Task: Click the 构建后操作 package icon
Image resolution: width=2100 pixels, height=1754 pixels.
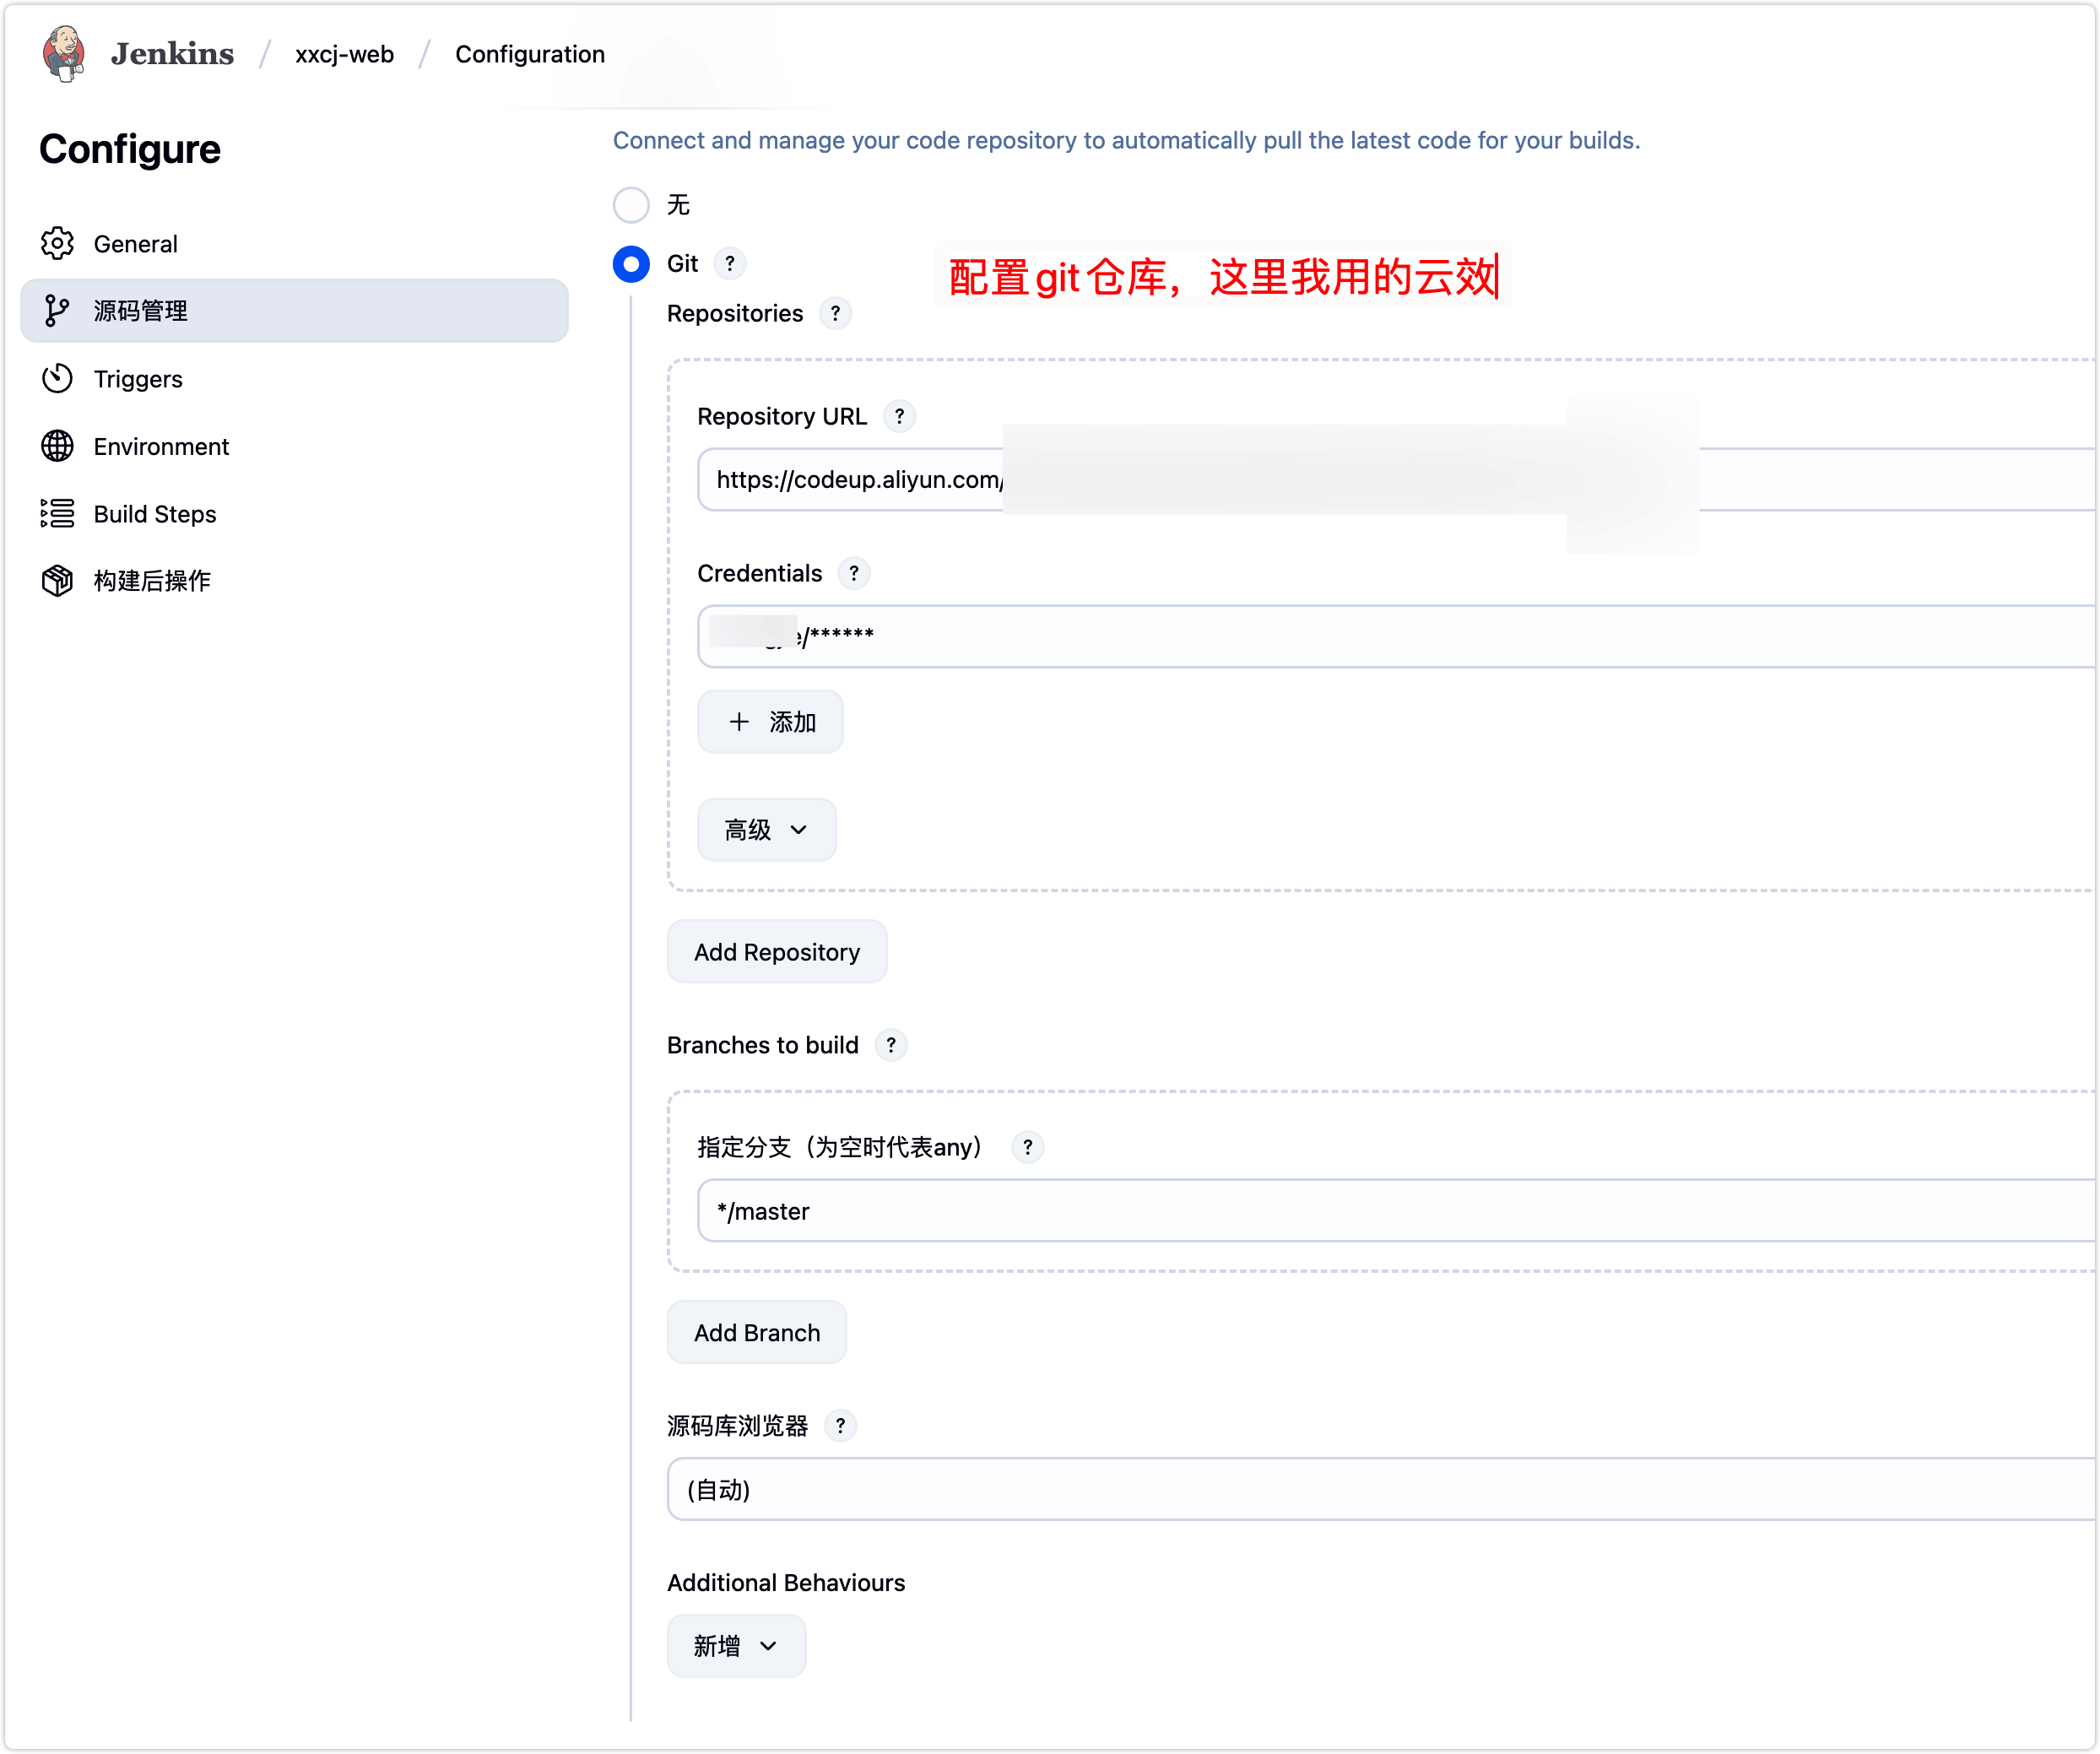Action: [57, 581]
